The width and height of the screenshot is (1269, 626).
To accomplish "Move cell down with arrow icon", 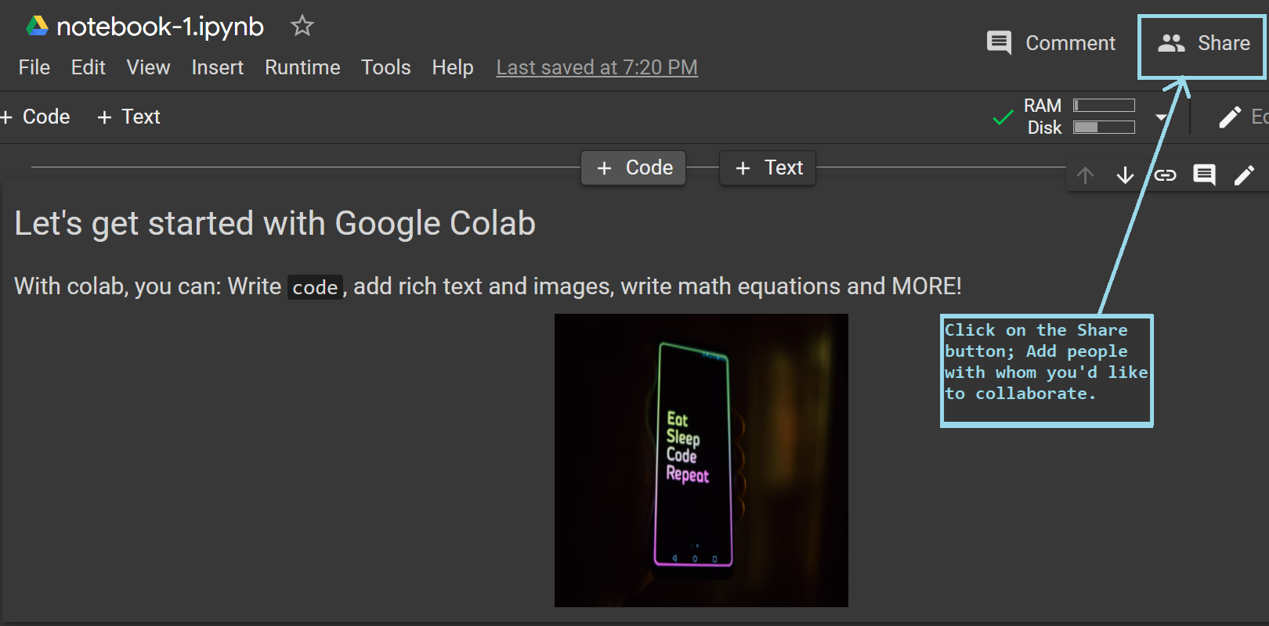I will 1125,175.
